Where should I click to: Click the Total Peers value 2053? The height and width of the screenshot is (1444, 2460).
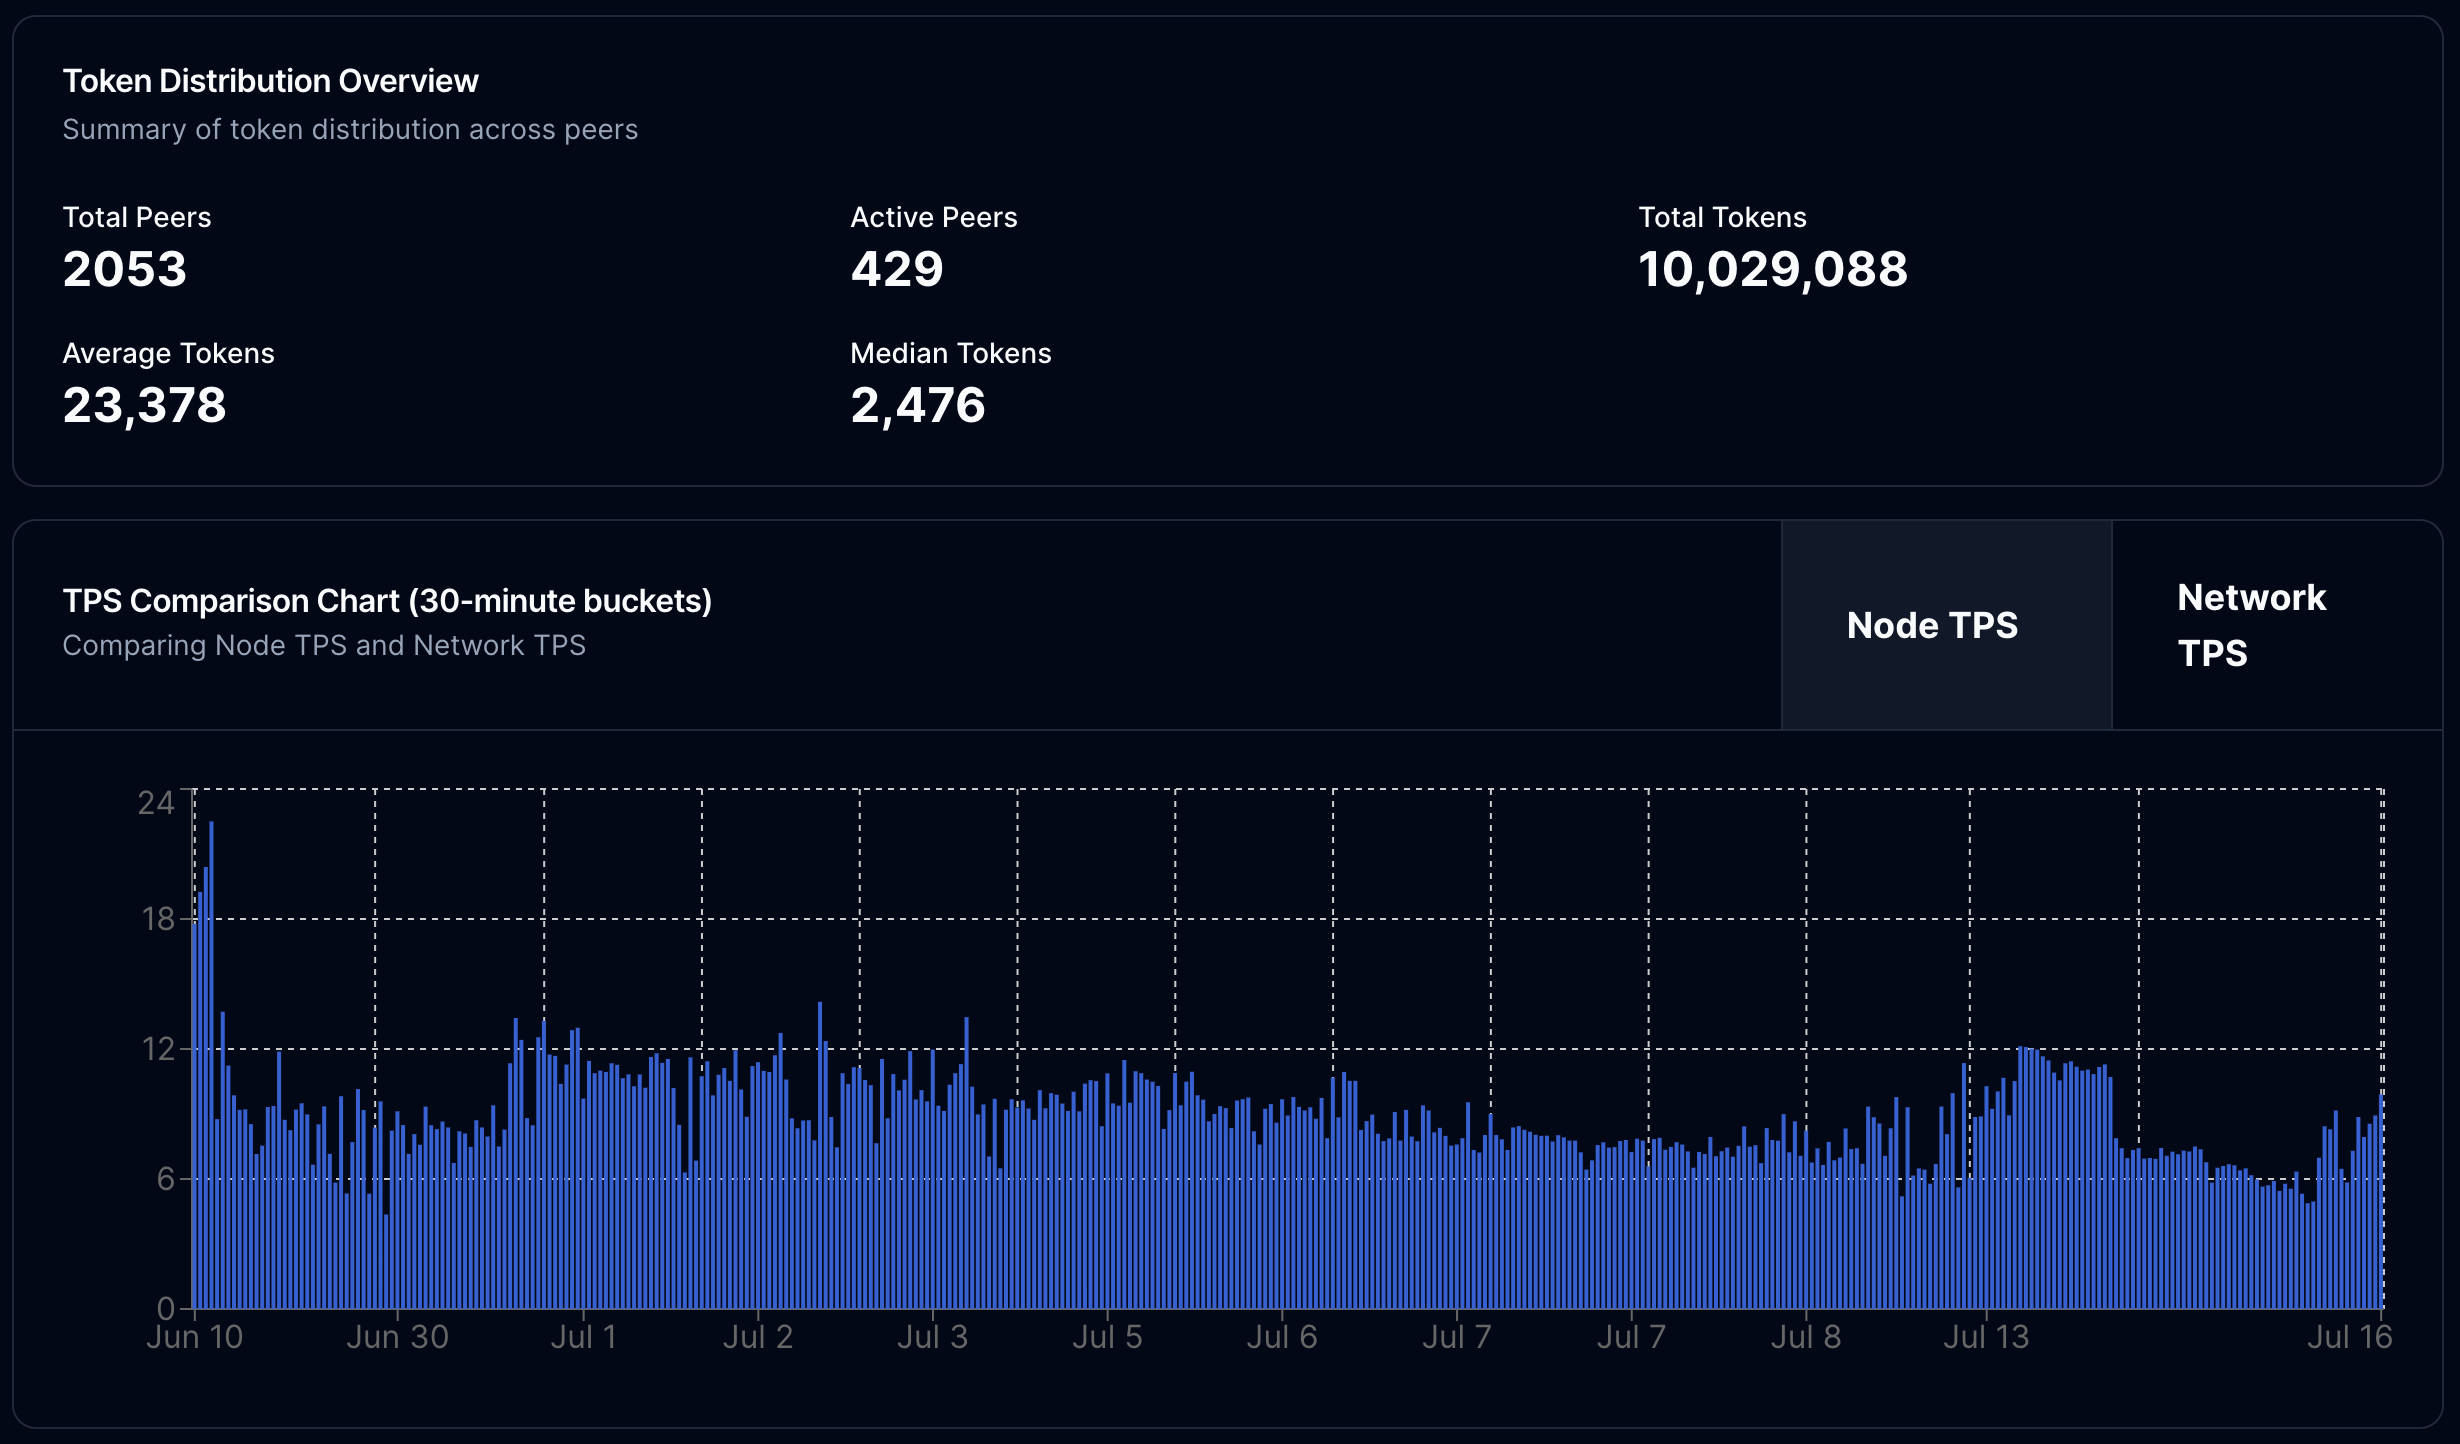pos(125,269)
